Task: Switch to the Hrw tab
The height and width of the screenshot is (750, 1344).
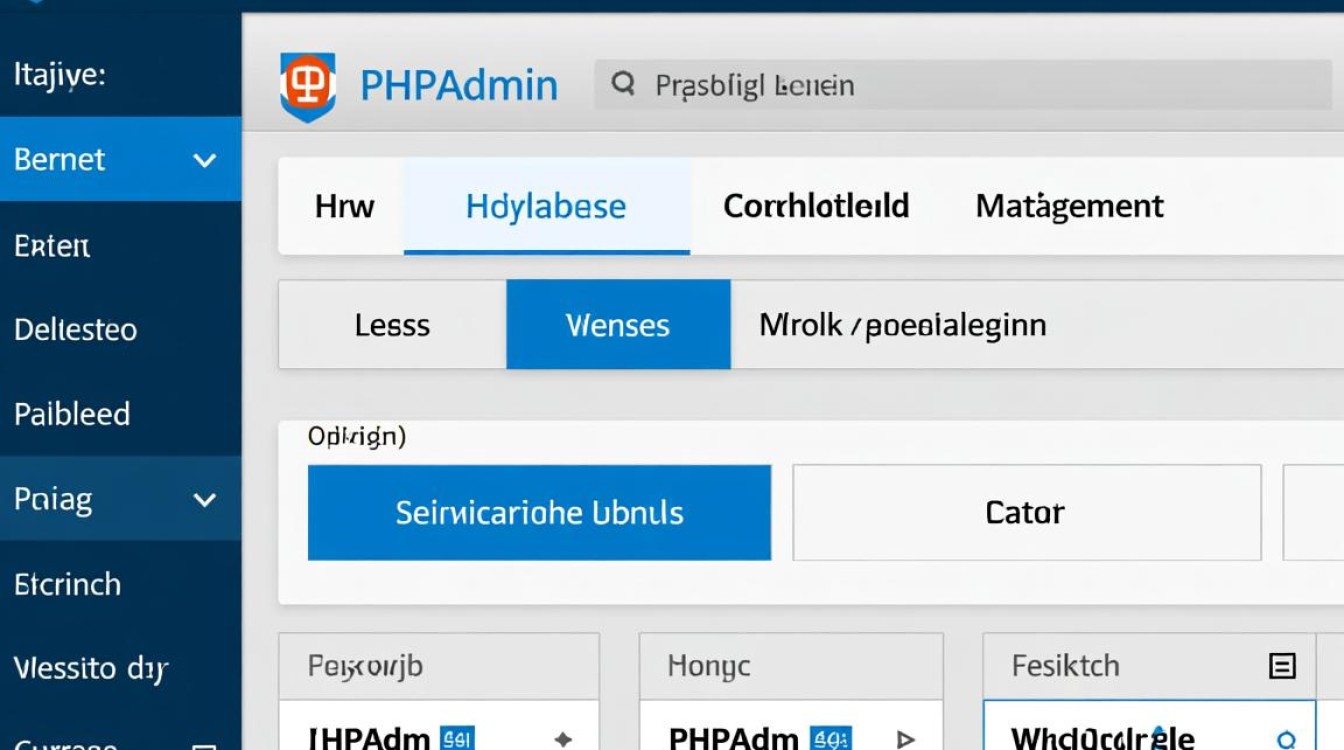Action: tap(344, 206)
